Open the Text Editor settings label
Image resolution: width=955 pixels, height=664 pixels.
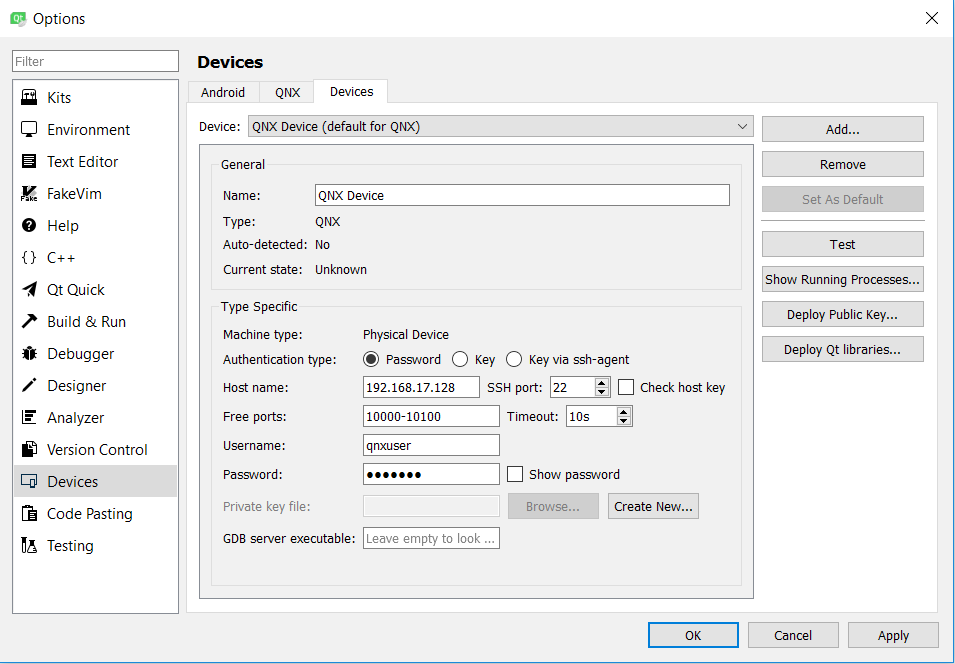coord(82,161)
